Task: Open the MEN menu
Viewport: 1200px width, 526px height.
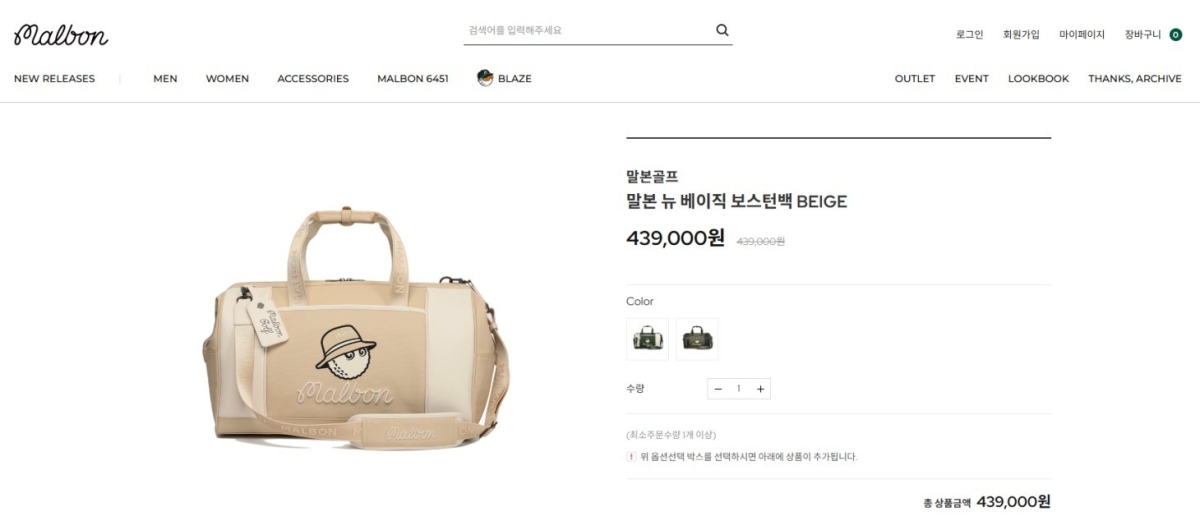Action: tap(165, 79)
